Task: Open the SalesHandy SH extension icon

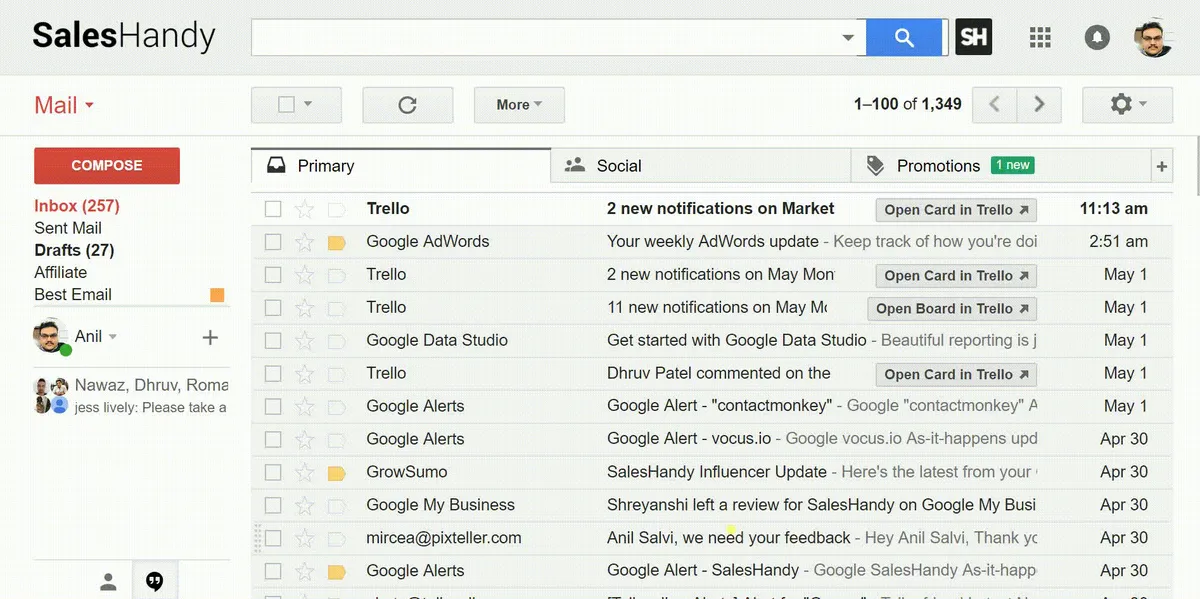Action: click(973, 38)
